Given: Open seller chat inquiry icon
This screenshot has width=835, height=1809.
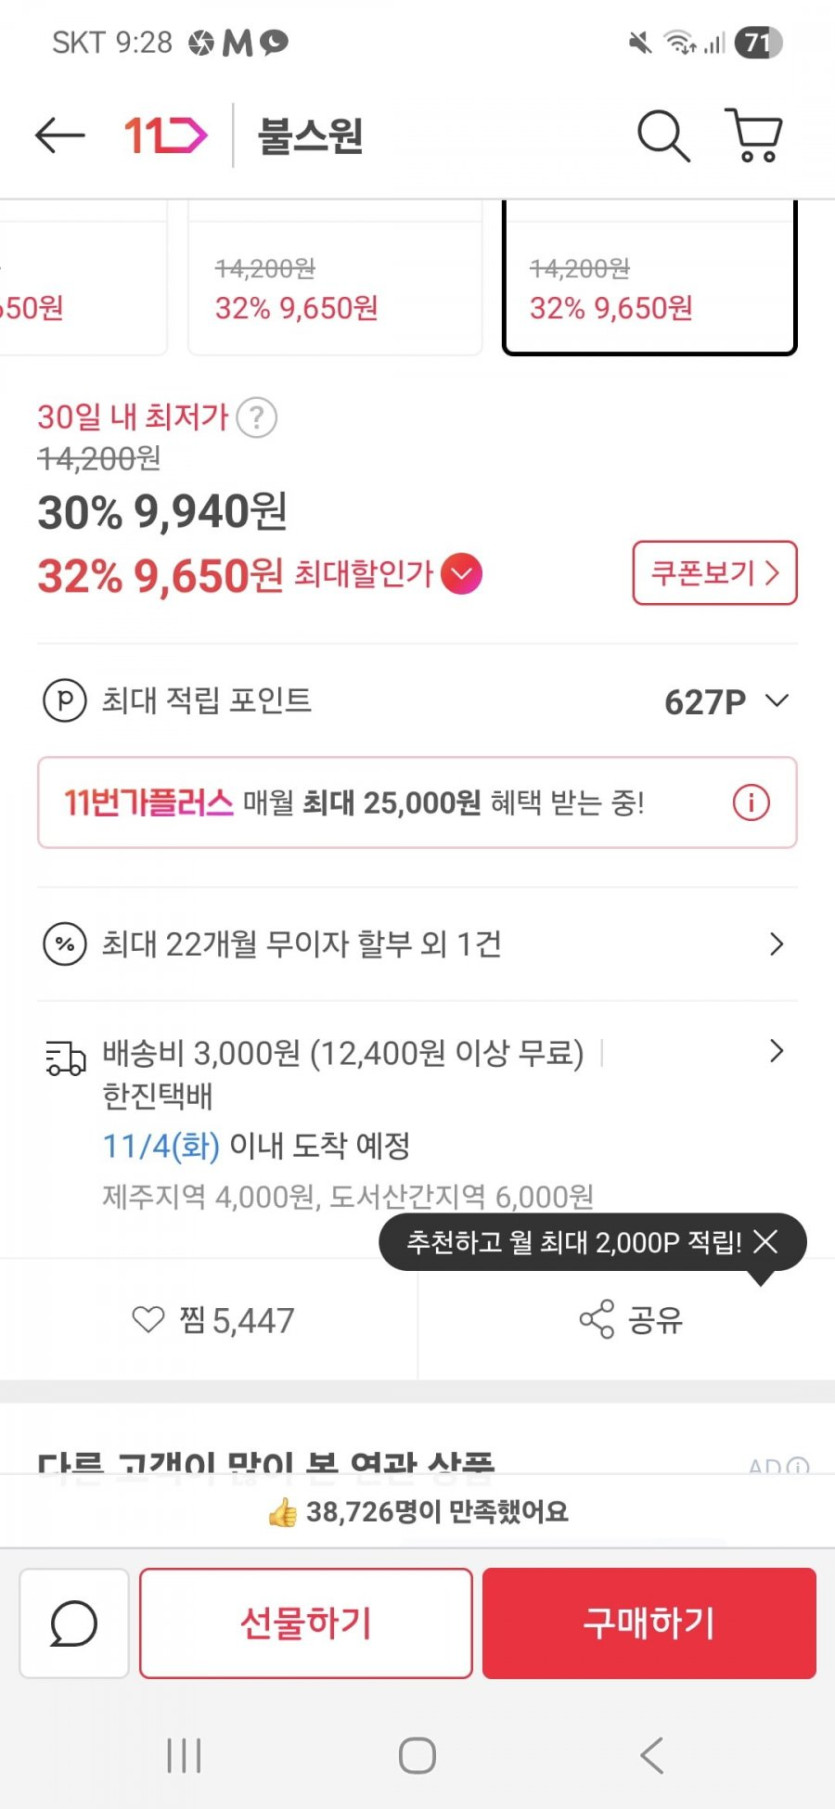Looking at the screenshot, I should 74,1623.
